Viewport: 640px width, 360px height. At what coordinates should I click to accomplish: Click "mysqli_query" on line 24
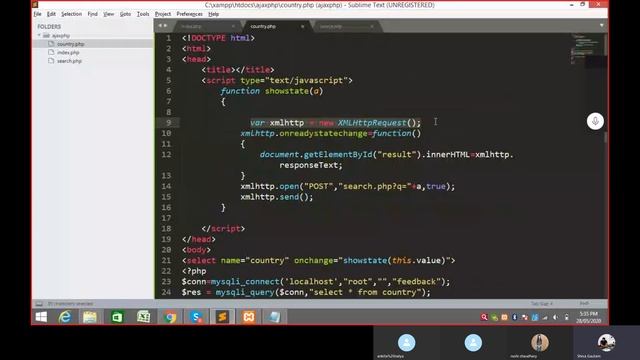(x=245, y=293)
